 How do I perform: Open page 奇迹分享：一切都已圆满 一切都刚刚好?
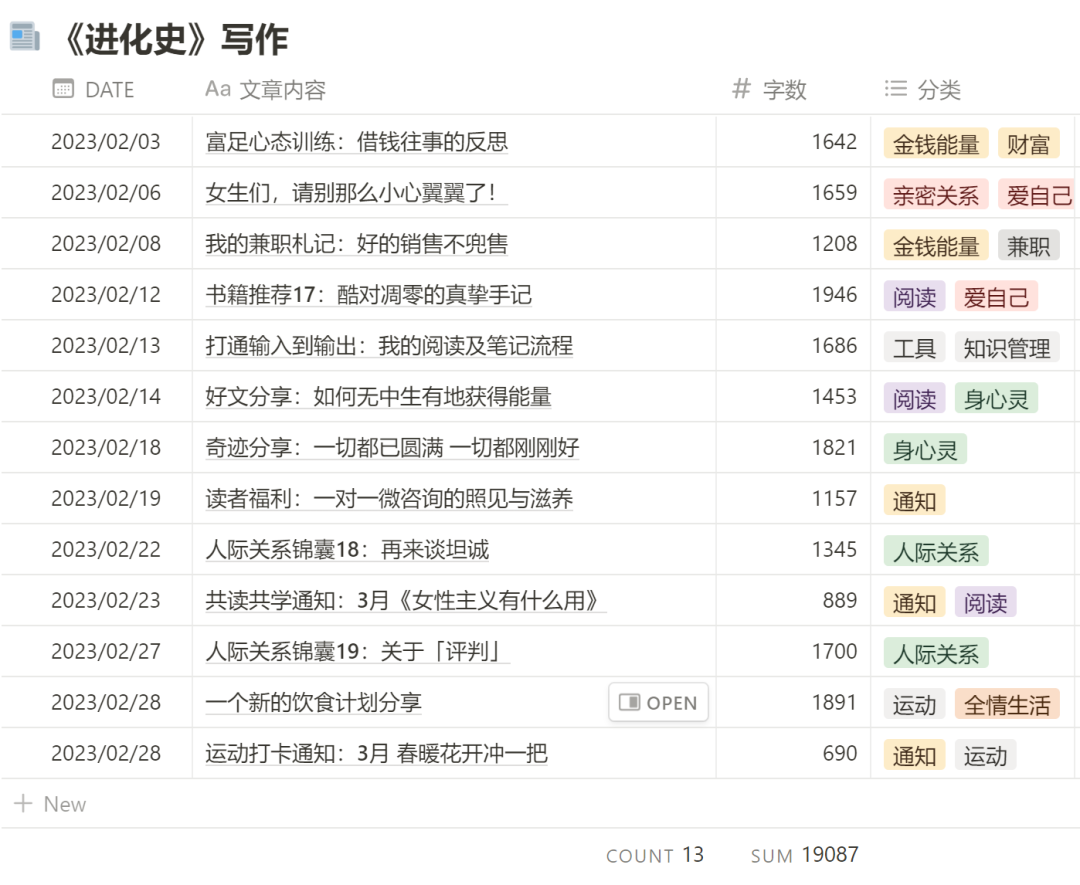[x=393, y=448]
